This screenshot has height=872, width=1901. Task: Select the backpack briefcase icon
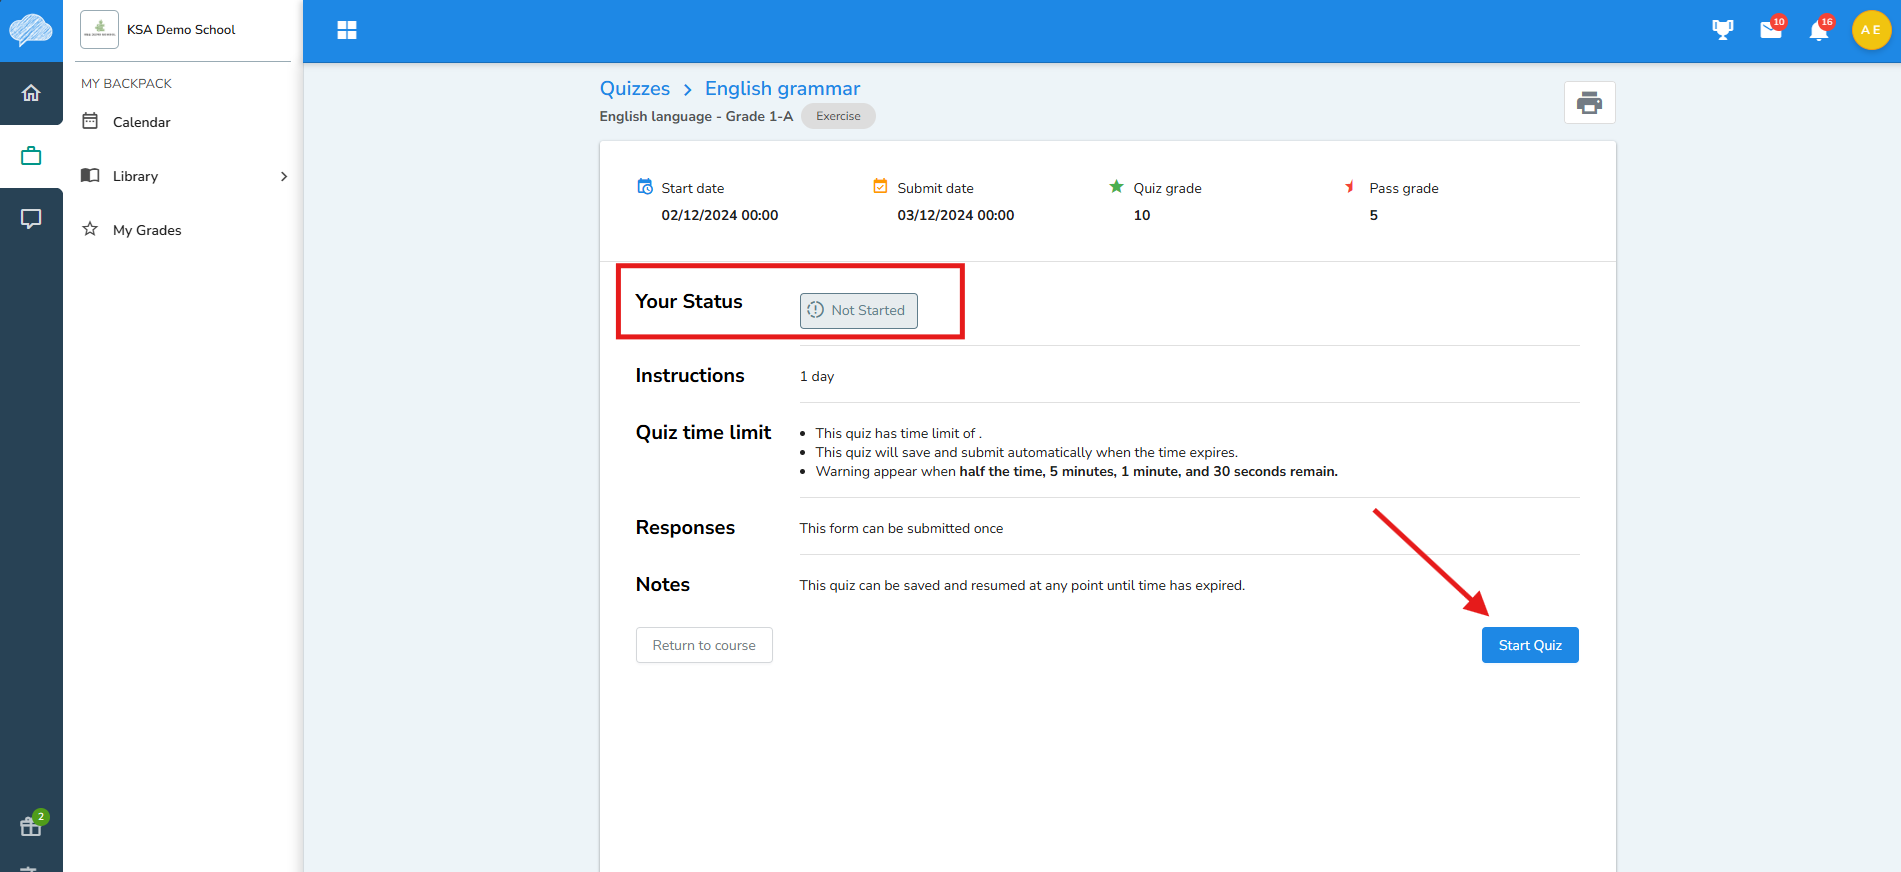tap(31, 156)
